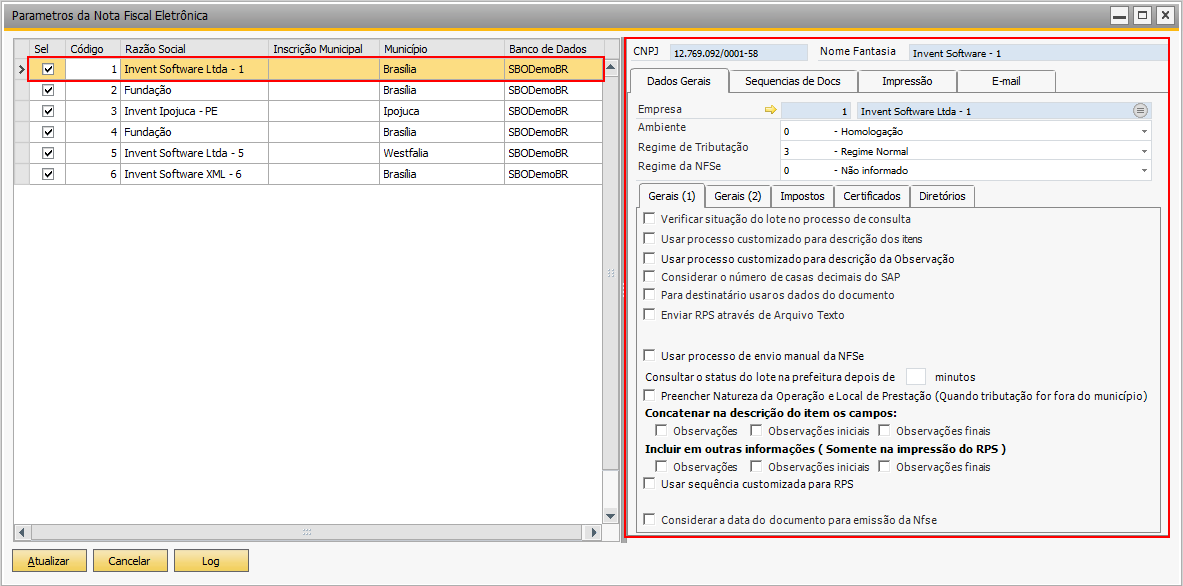1183x586 pixels.
Task: Select the Dados Gerais tab
Action: pos(678,80)
